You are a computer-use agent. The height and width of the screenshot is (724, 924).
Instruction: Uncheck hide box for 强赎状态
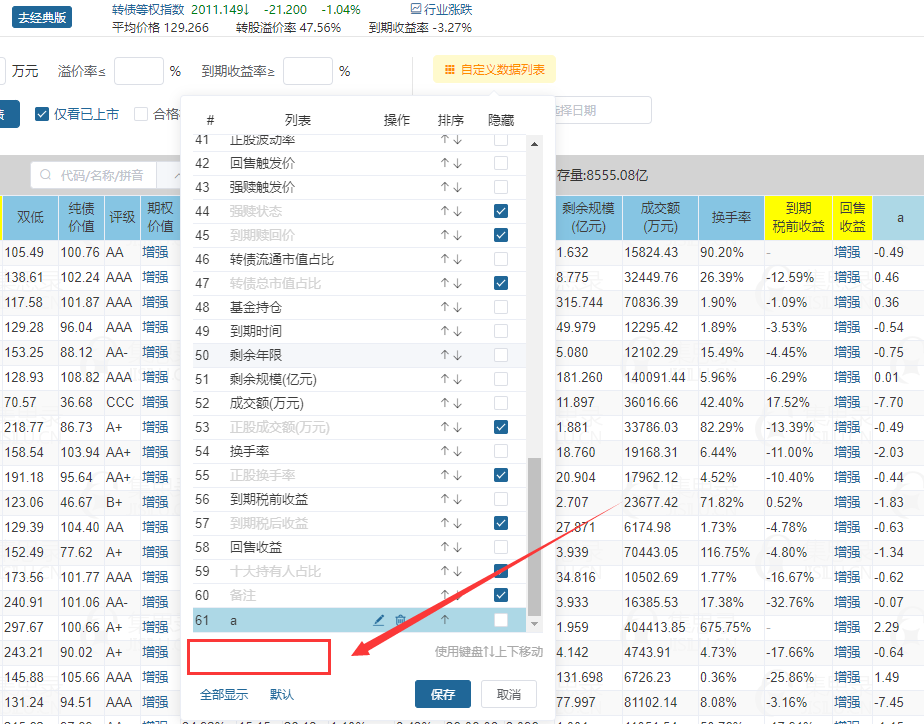501,211
